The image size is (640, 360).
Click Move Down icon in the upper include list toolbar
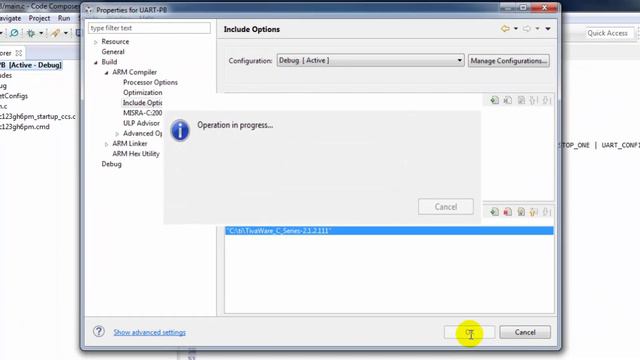tap(547, 100)
